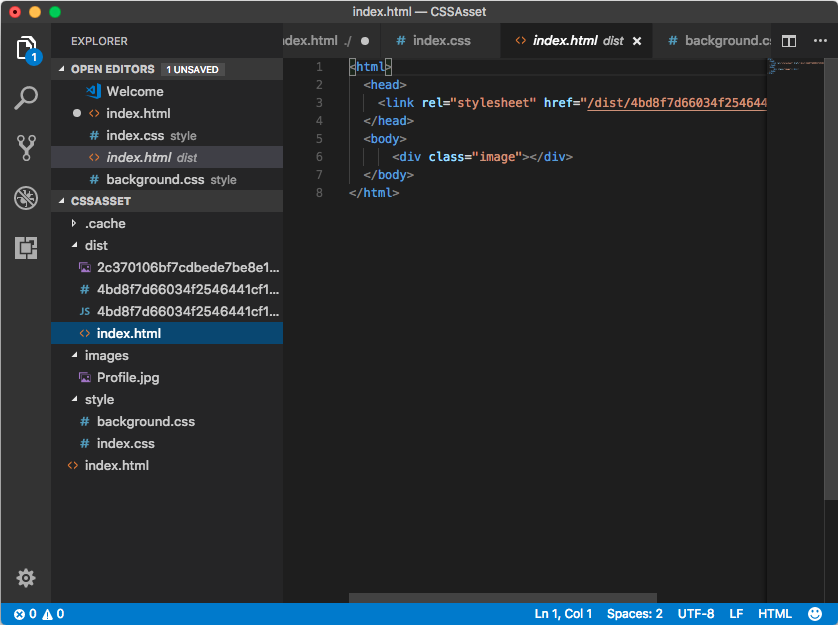Open the 4bd8f7d66034f2546441cf1 CSS file
Screen dimensions: 838x625
pos(167,289)
